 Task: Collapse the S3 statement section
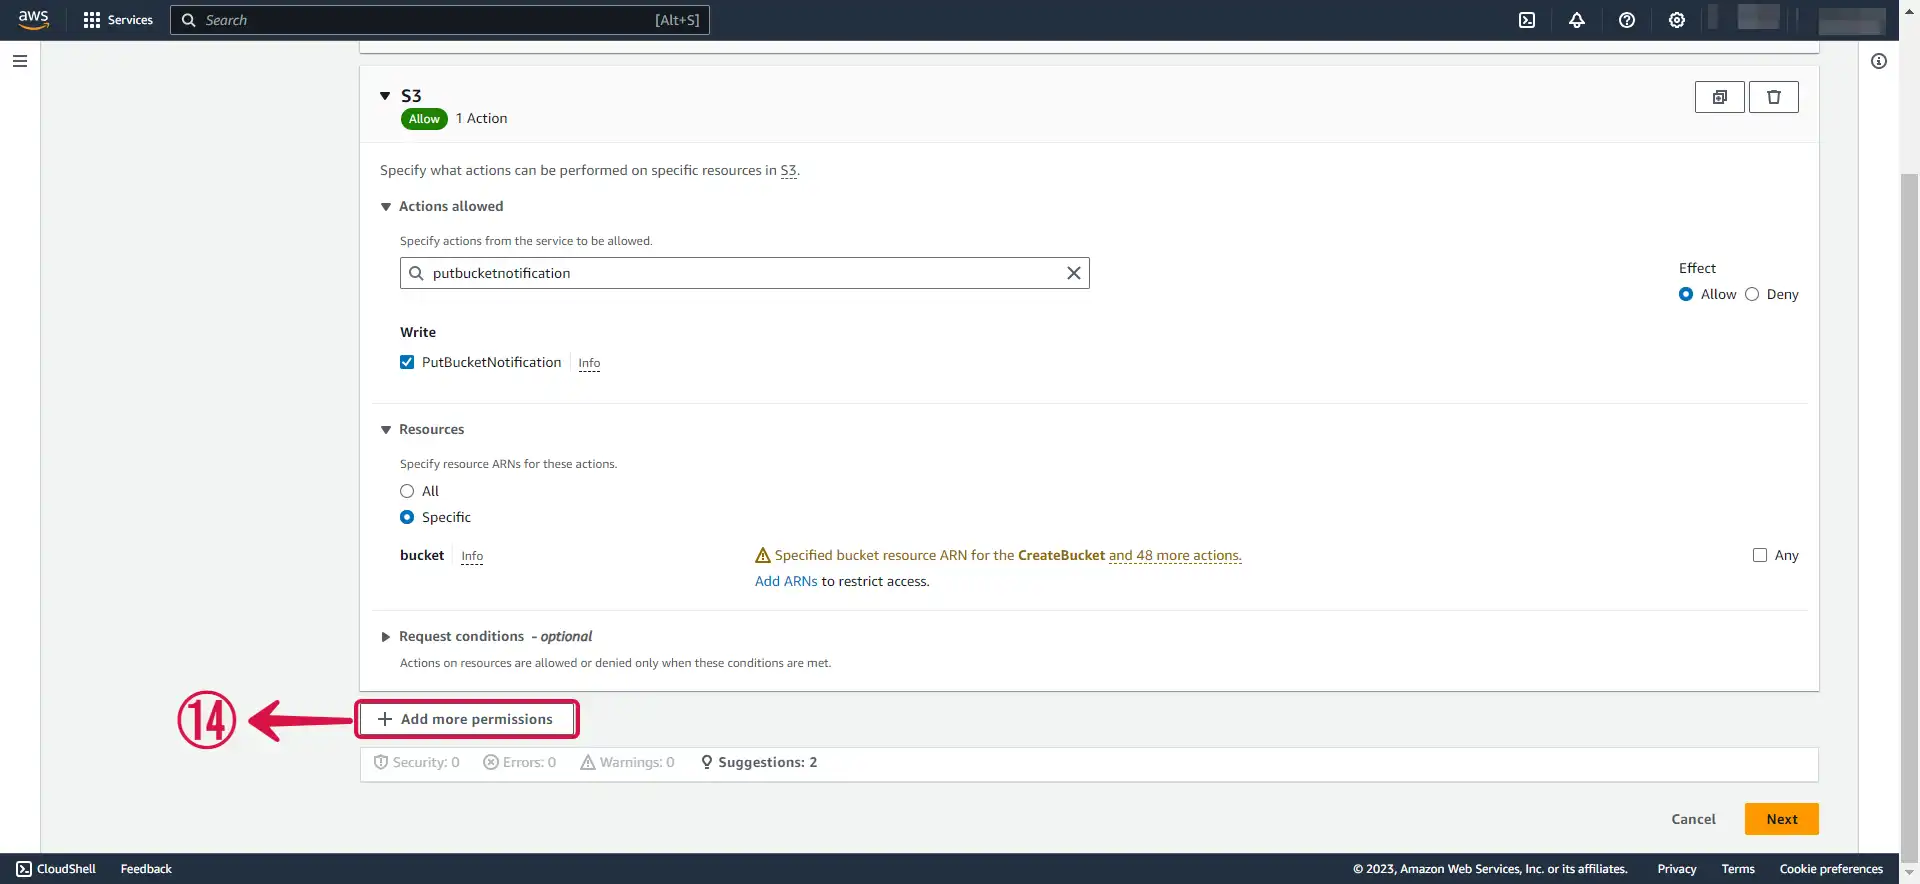385,96
